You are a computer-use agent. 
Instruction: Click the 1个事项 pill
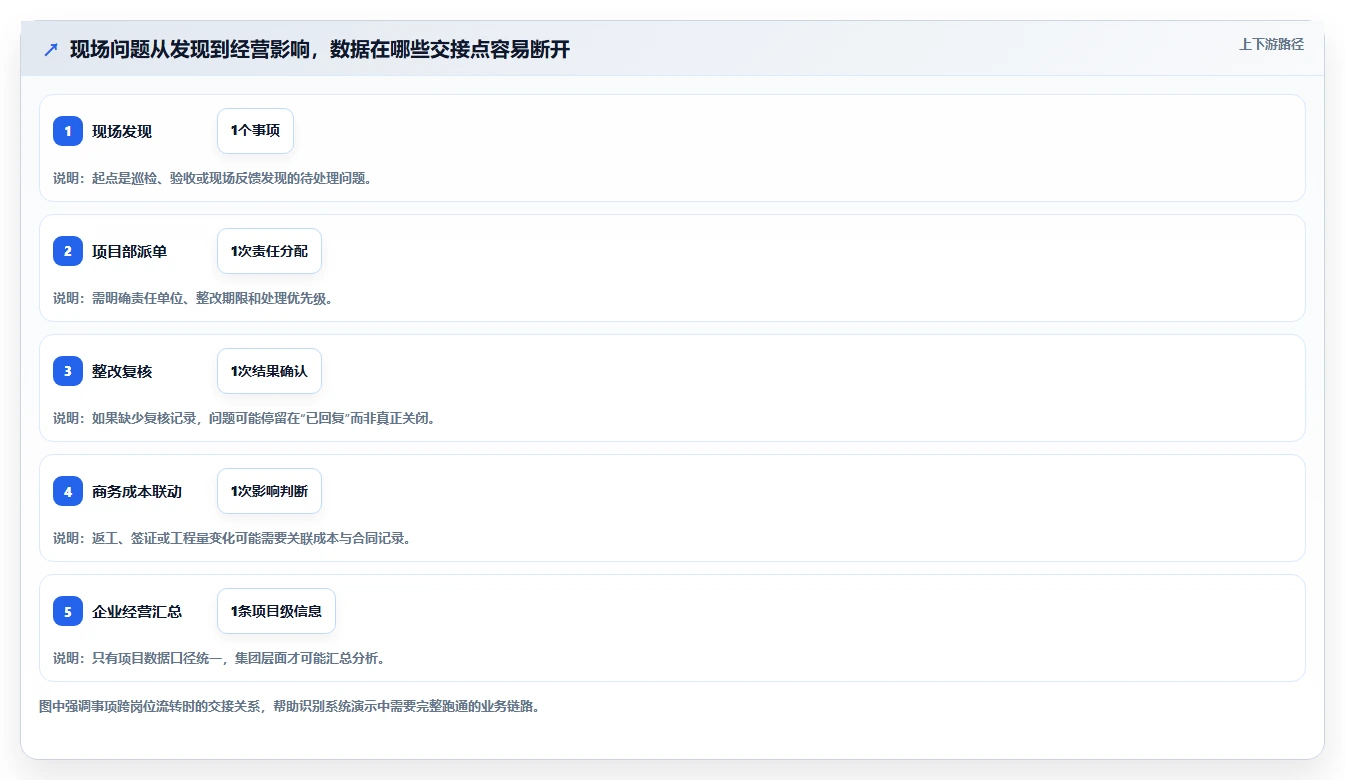[255, 131]
